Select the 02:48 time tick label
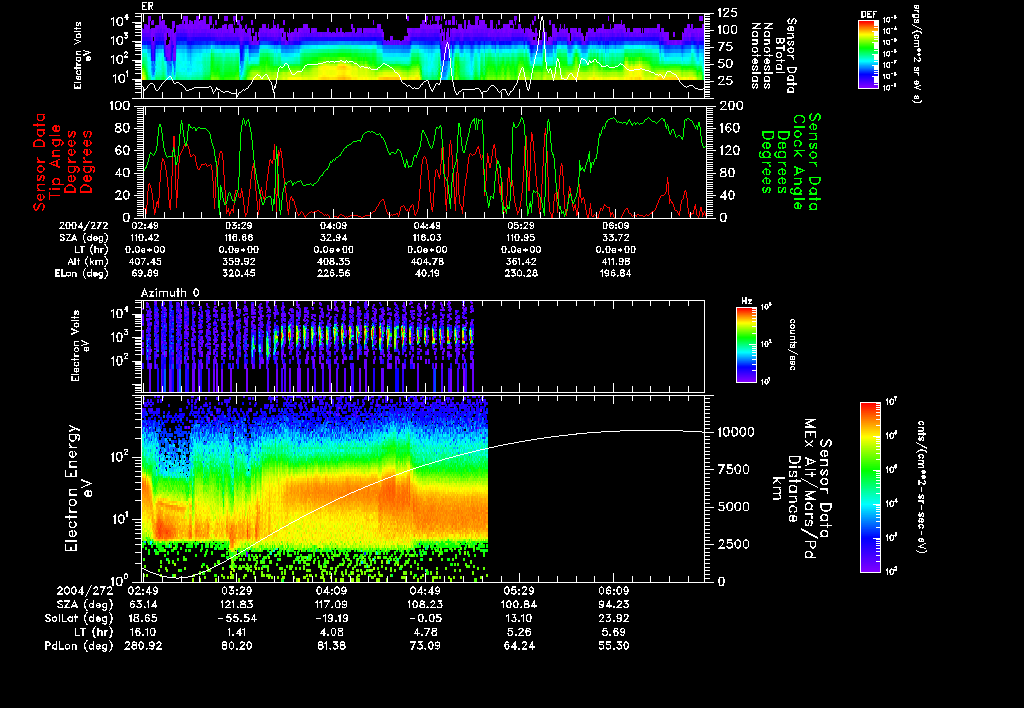This screenshot has height=708, width=1024. click(145, 226)
